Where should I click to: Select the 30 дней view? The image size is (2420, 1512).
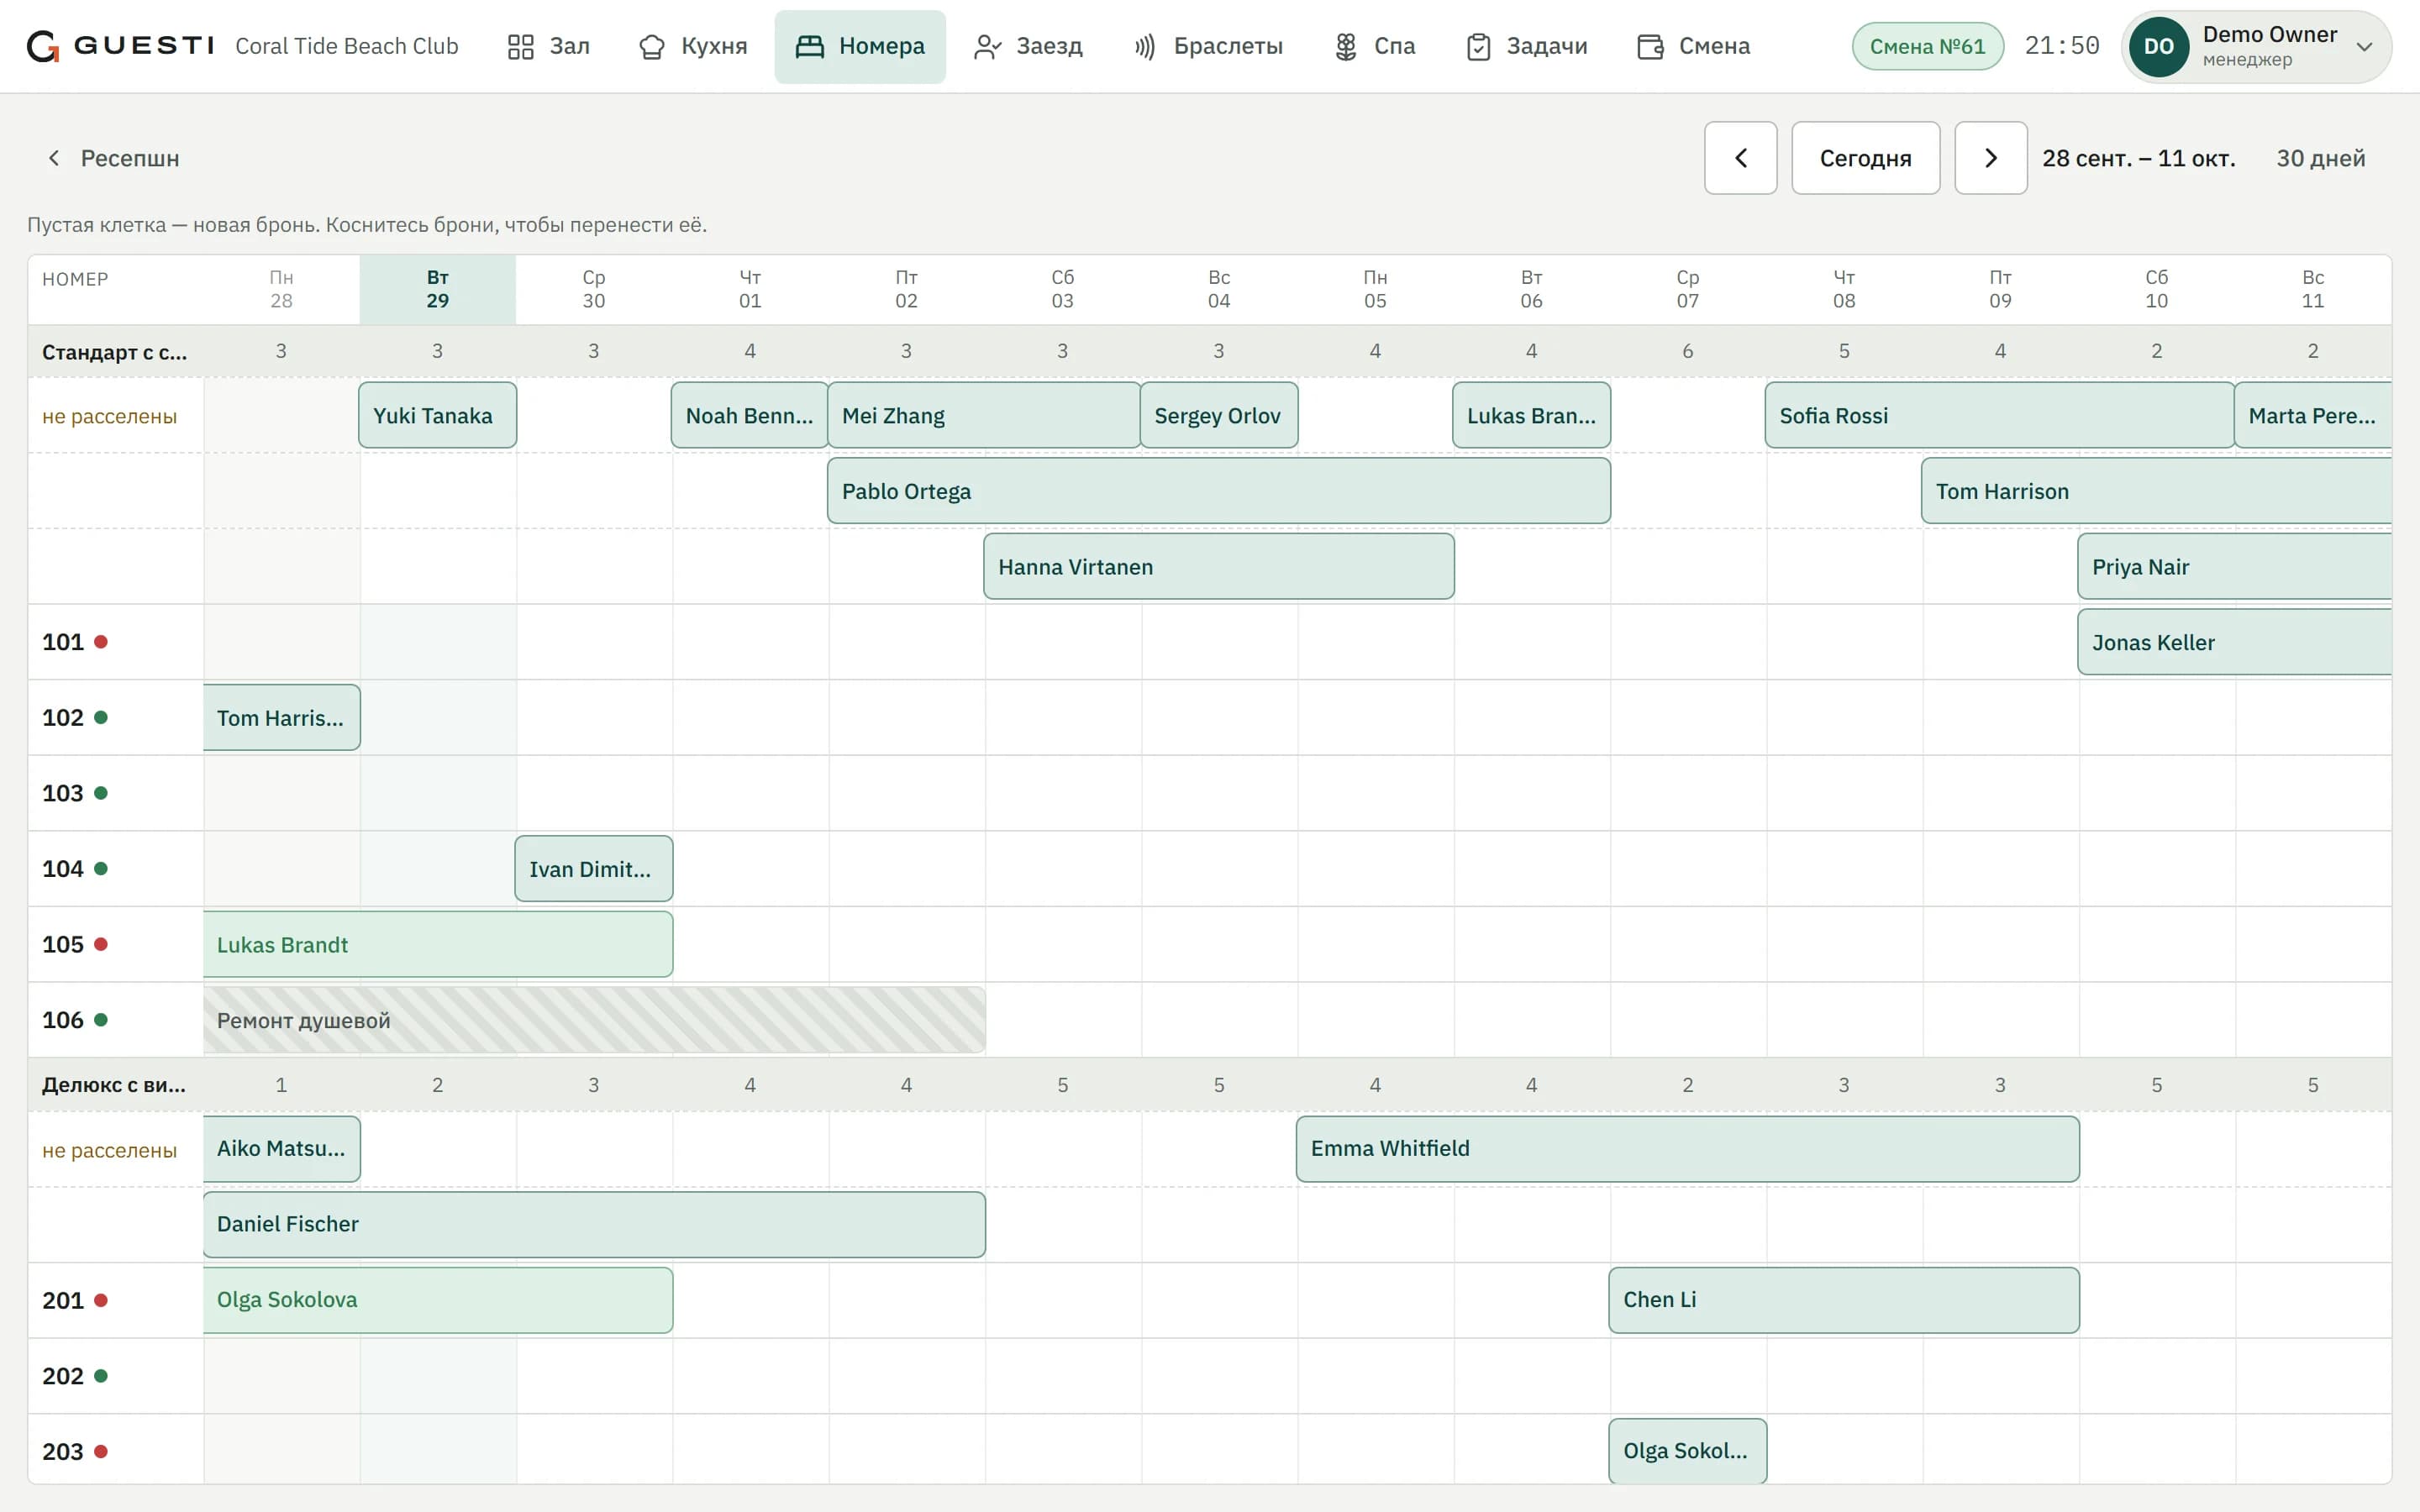pyautogui.click(x=2320, y=158)
